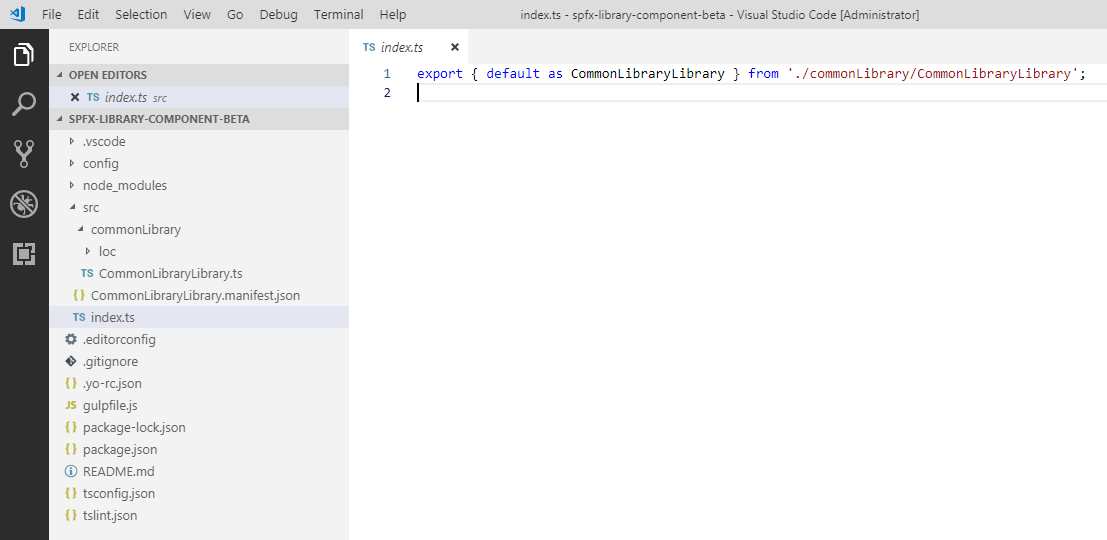Open the Terminal menu
The width and height of the screenshot is (1107, 540).
click(338, 15)
